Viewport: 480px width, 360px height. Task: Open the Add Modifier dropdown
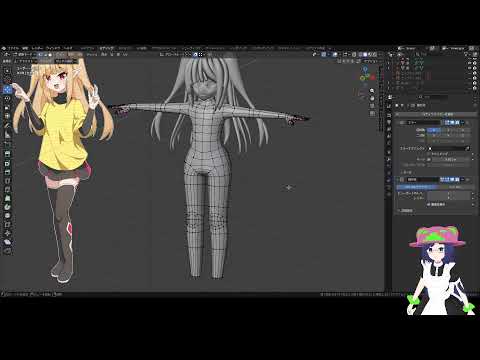pos(437,114)
